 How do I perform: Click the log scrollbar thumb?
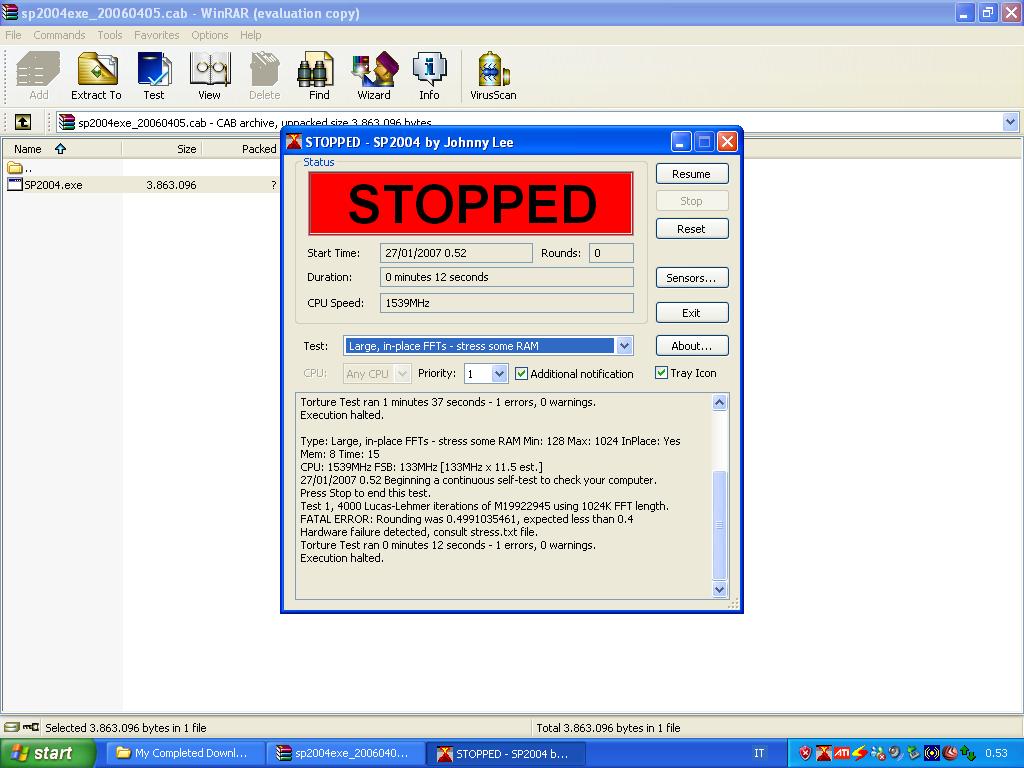coord(719,524)
